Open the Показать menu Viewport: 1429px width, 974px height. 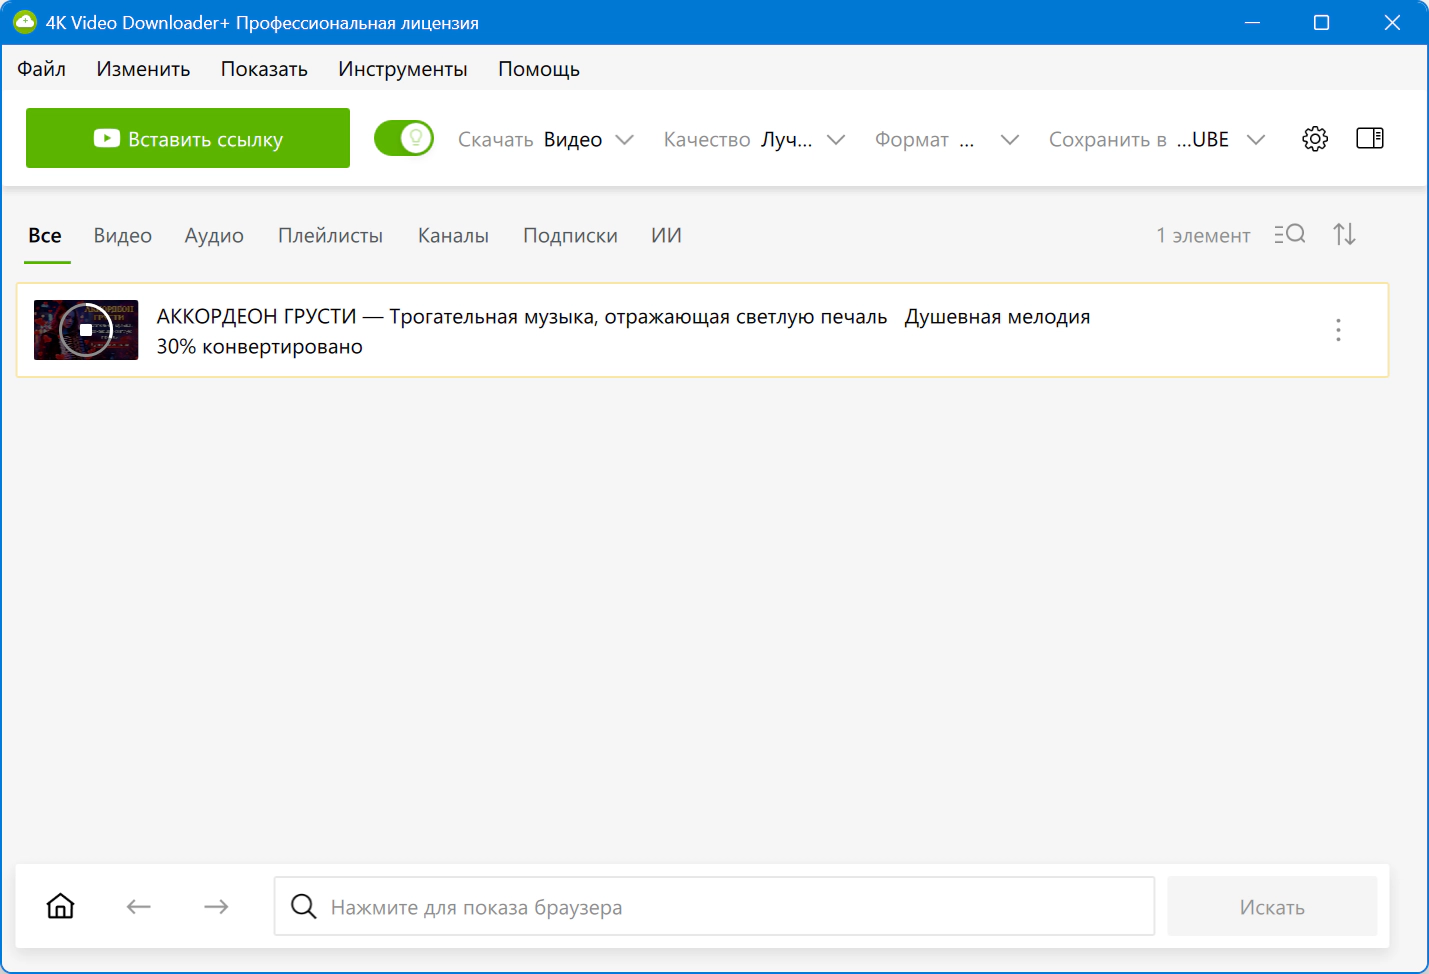point(264,69)
